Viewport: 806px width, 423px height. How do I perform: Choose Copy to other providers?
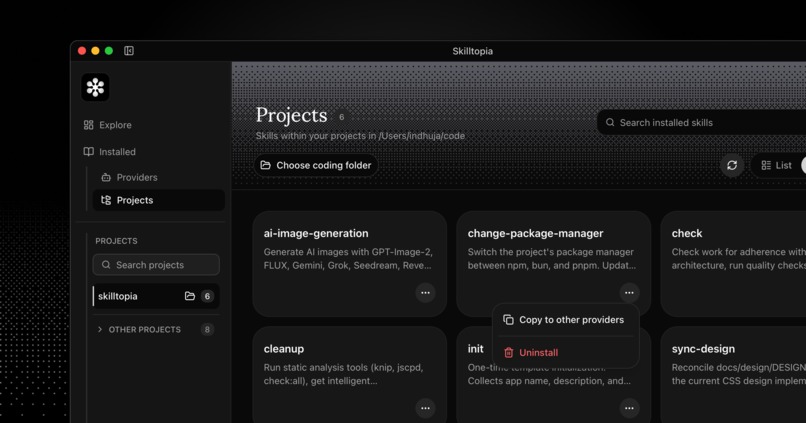(565, 320)
